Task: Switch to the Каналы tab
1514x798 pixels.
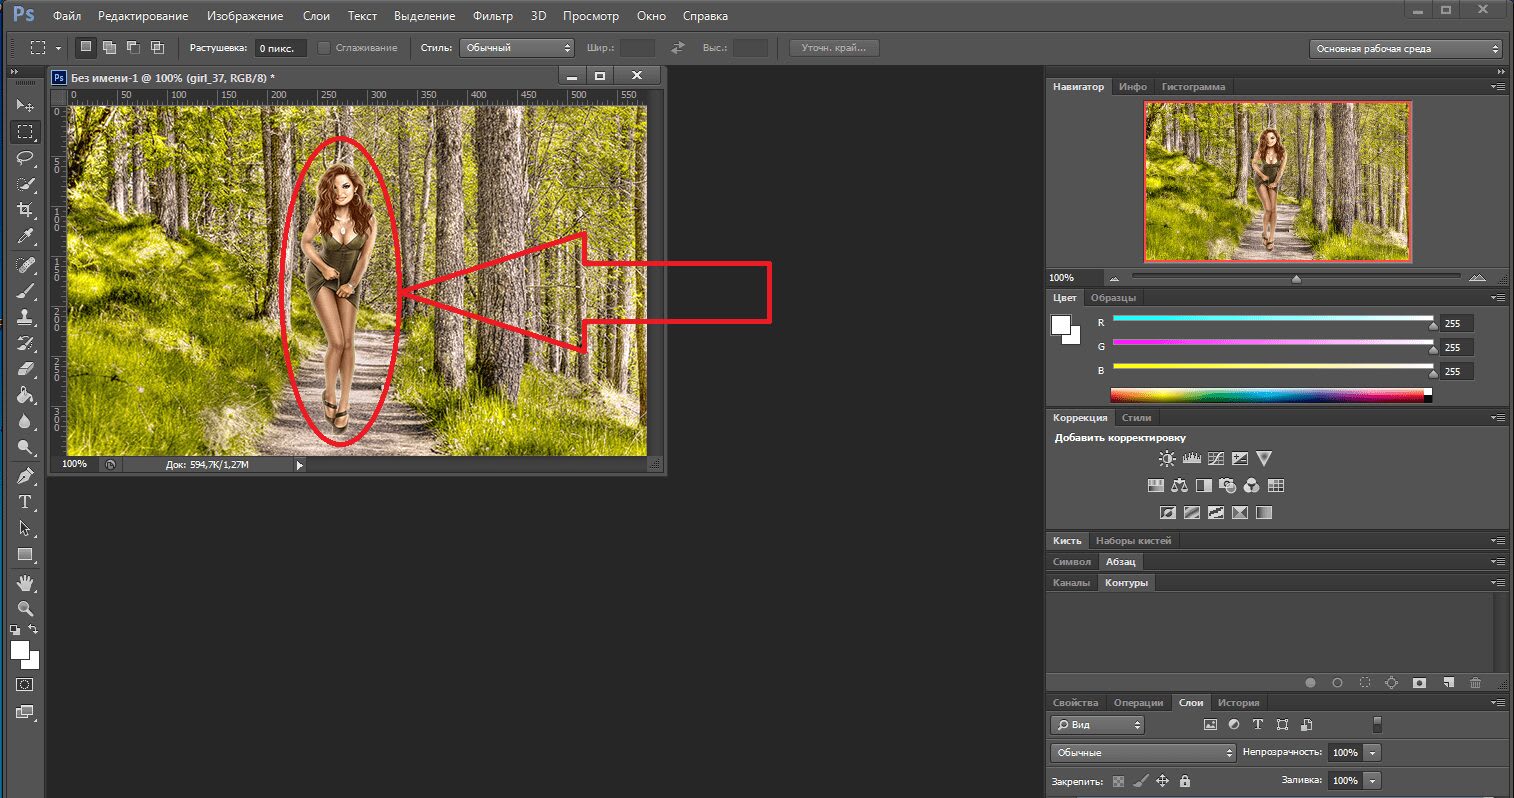Action: (x=1071, y=583)
